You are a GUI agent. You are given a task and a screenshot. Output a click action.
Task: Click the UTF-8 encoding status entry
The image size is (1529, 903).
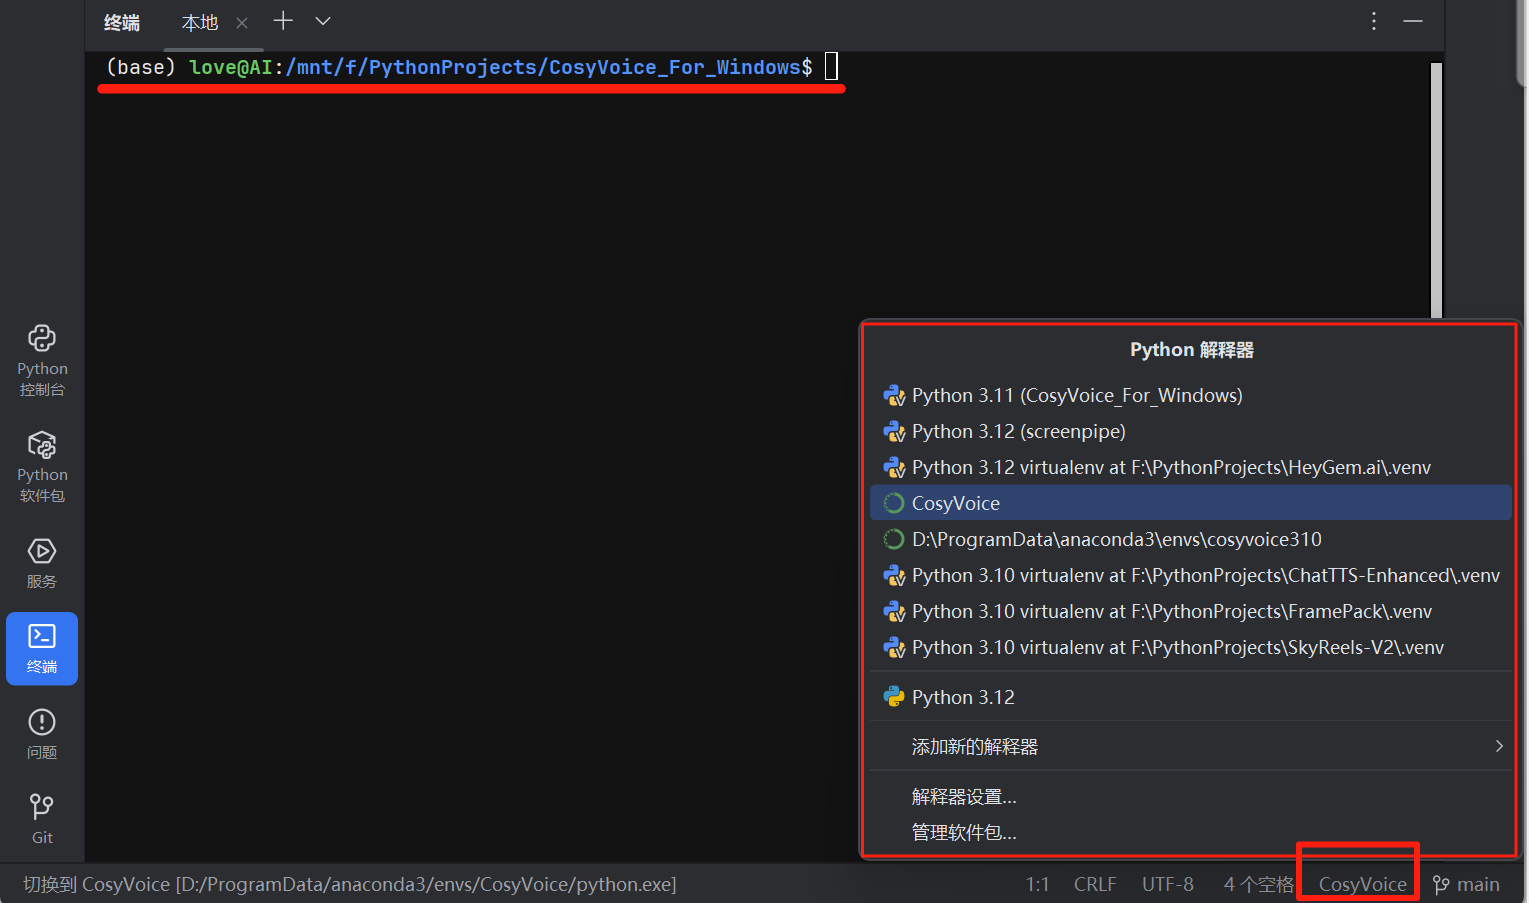(x=1168, y=884)
